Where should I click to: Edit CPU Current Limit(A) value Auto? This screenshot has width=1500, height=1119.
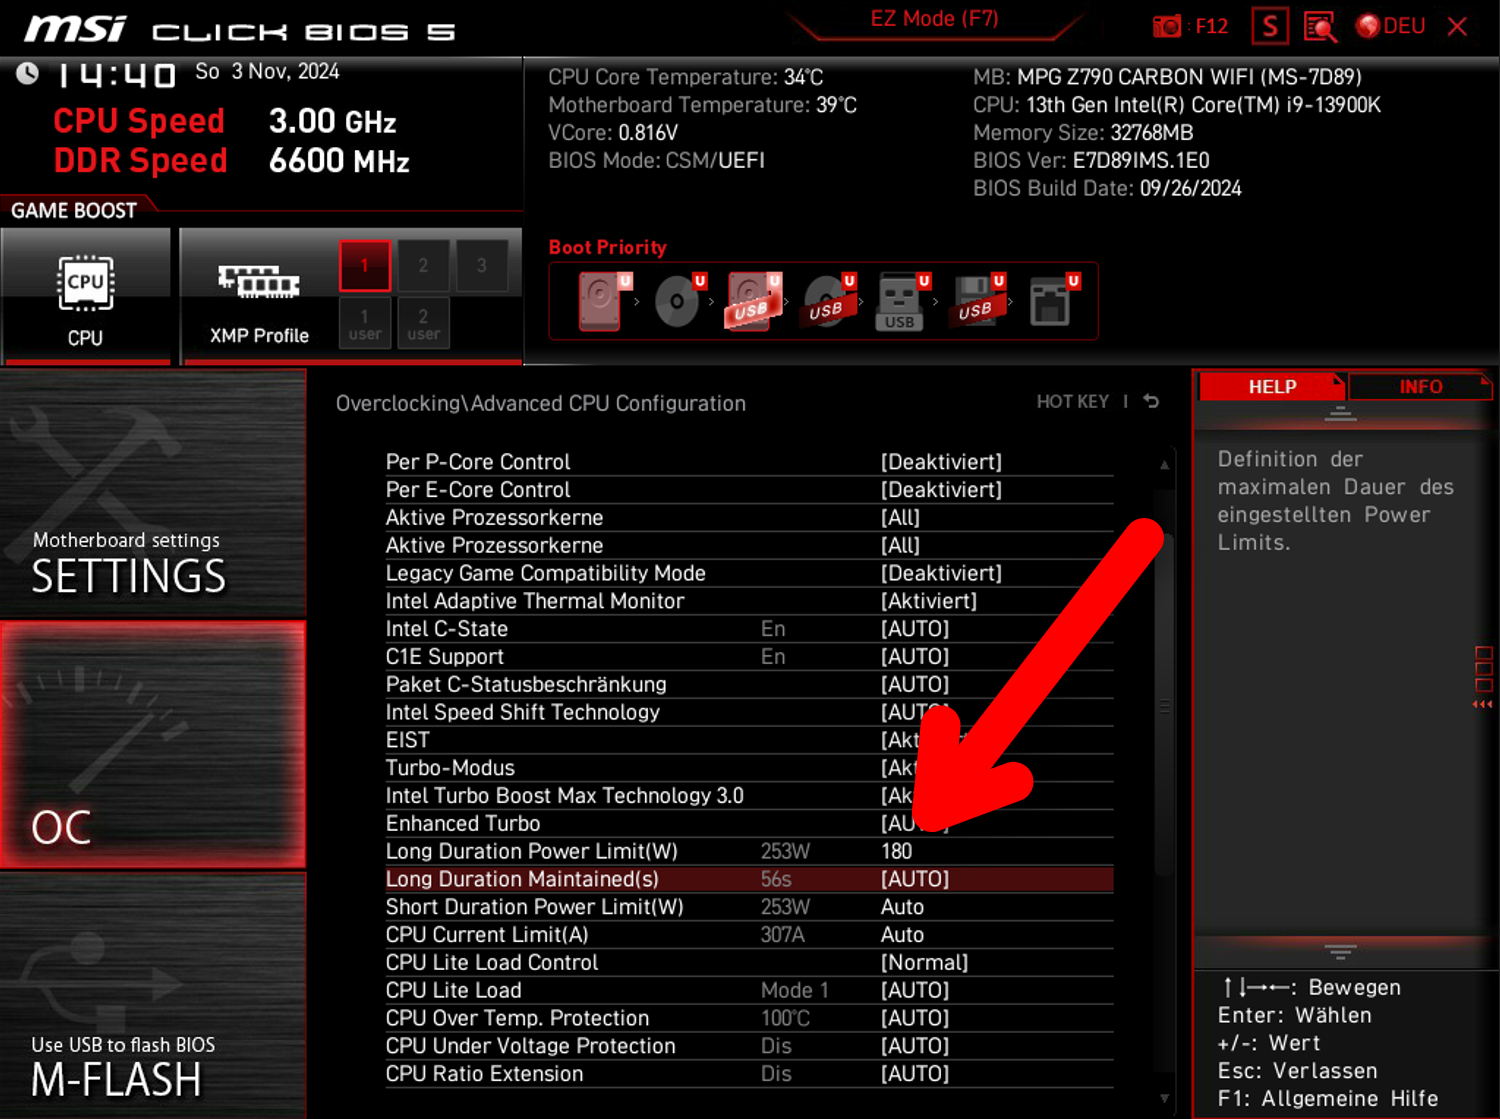902,935
